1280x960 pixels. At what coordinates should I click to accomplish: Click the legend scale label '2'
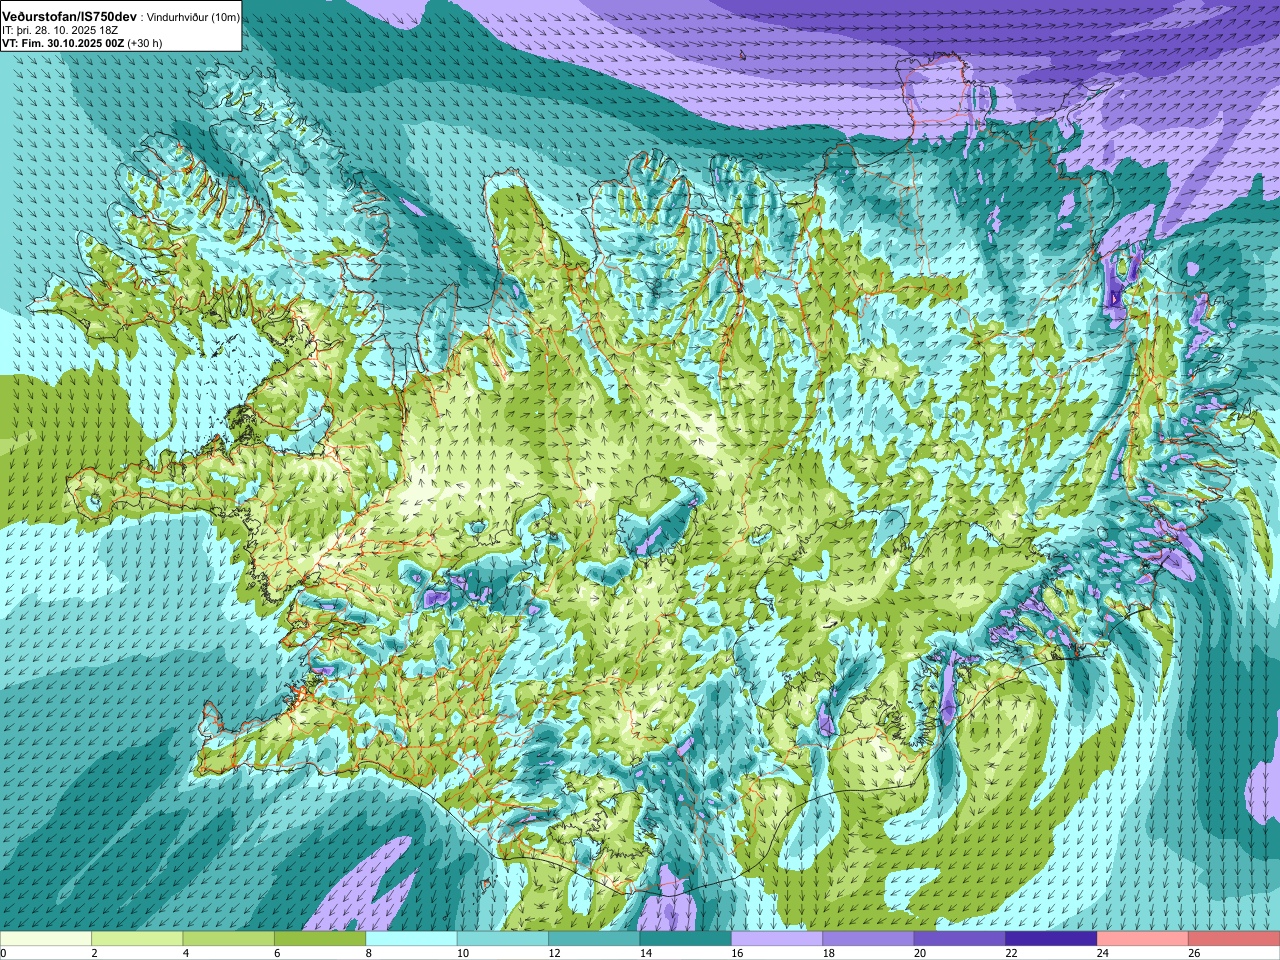[94, 953]
